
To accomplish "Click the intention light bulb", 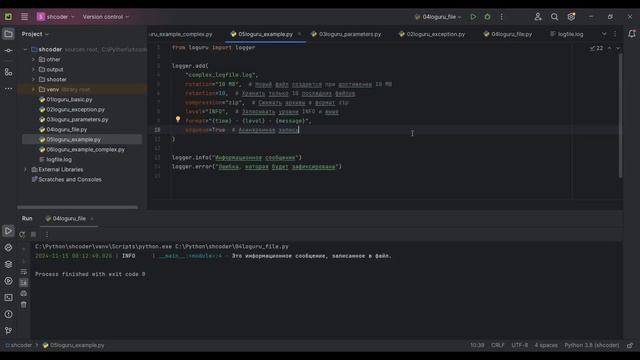I will click(x=178, y=119).
